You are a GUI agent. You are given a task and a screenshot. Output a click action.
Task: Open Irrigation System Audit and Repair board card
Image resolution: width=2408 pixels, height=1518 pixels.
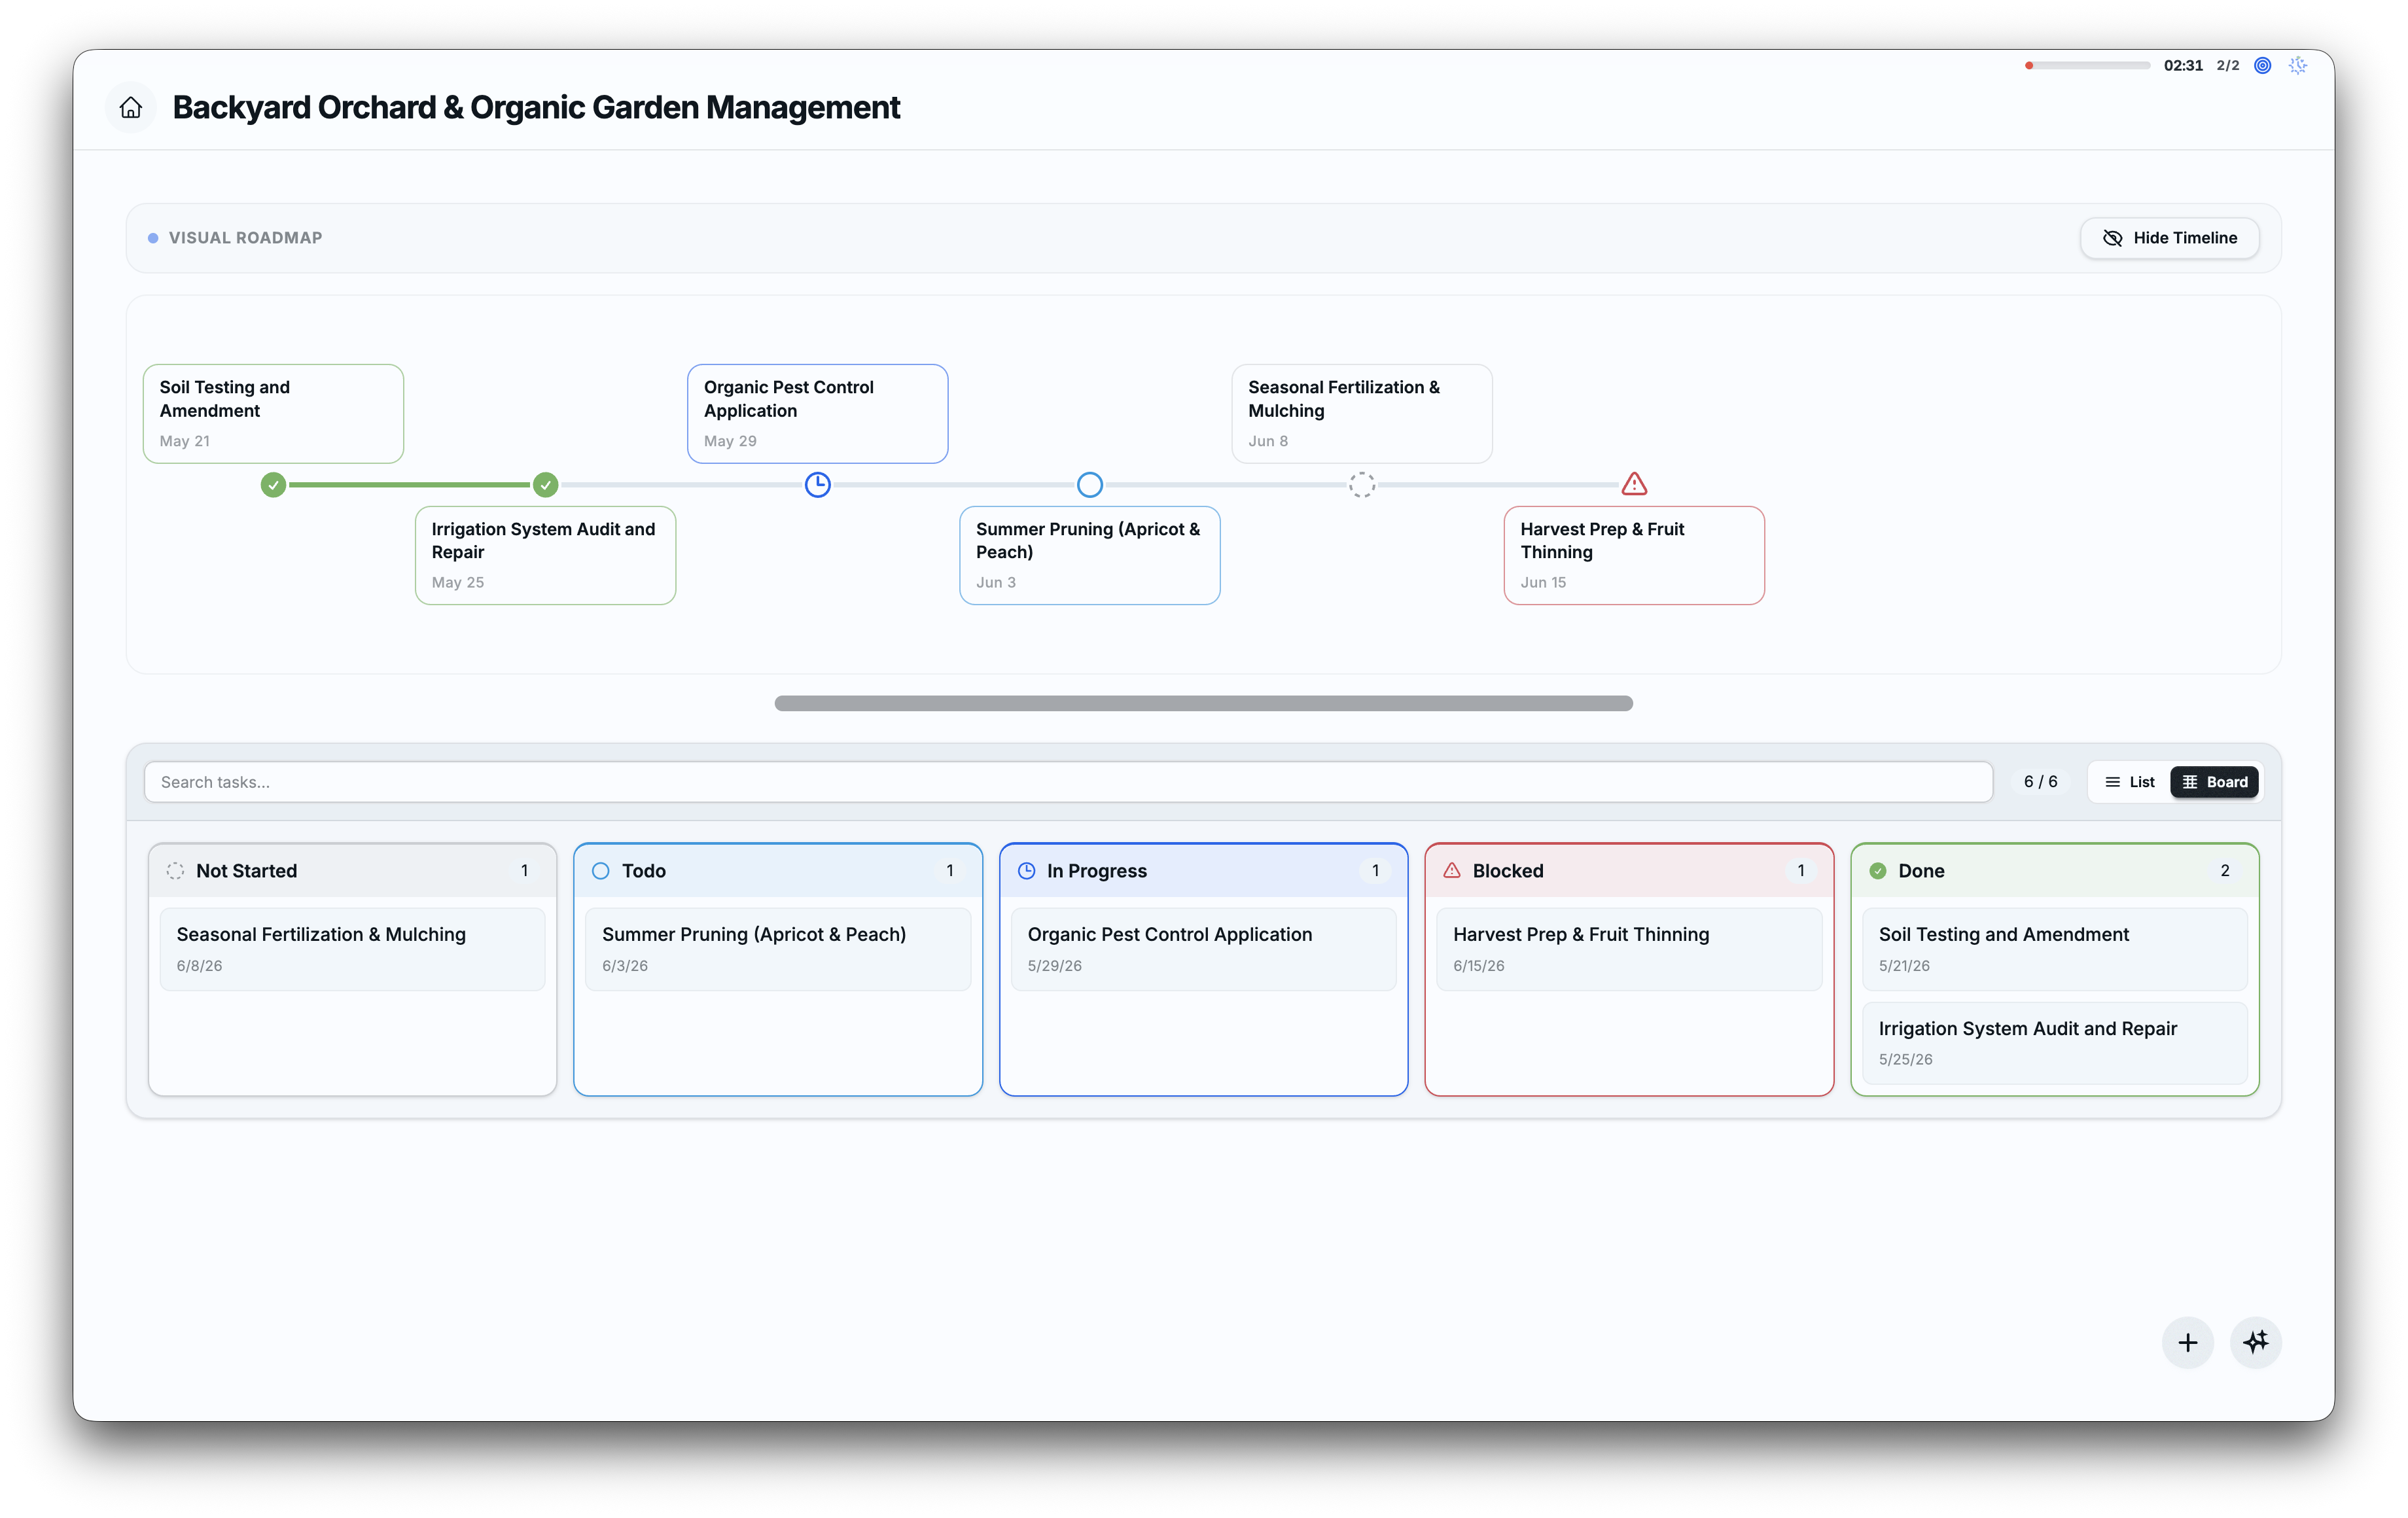pyautogui.click(x=2055, y=1043)
